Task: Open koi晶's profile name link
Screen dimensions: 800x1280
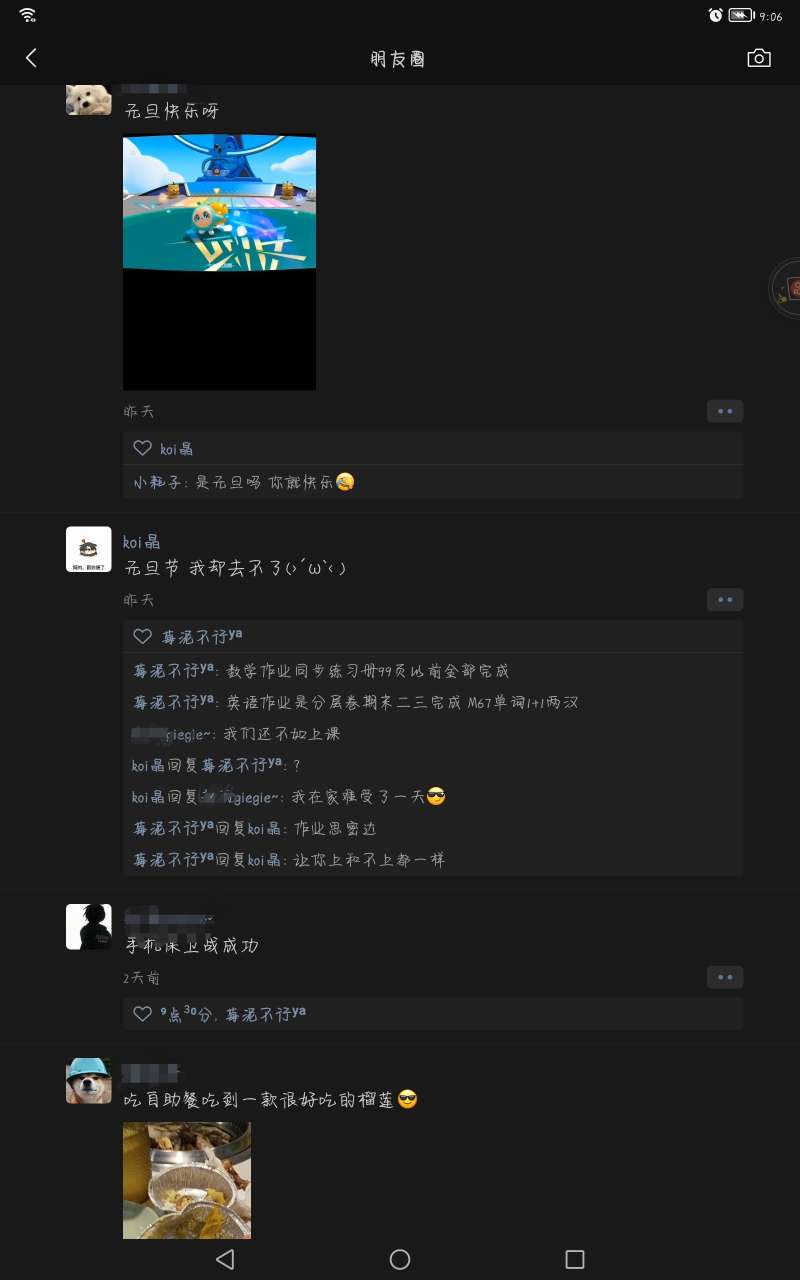Action: (x=142, y=542)
